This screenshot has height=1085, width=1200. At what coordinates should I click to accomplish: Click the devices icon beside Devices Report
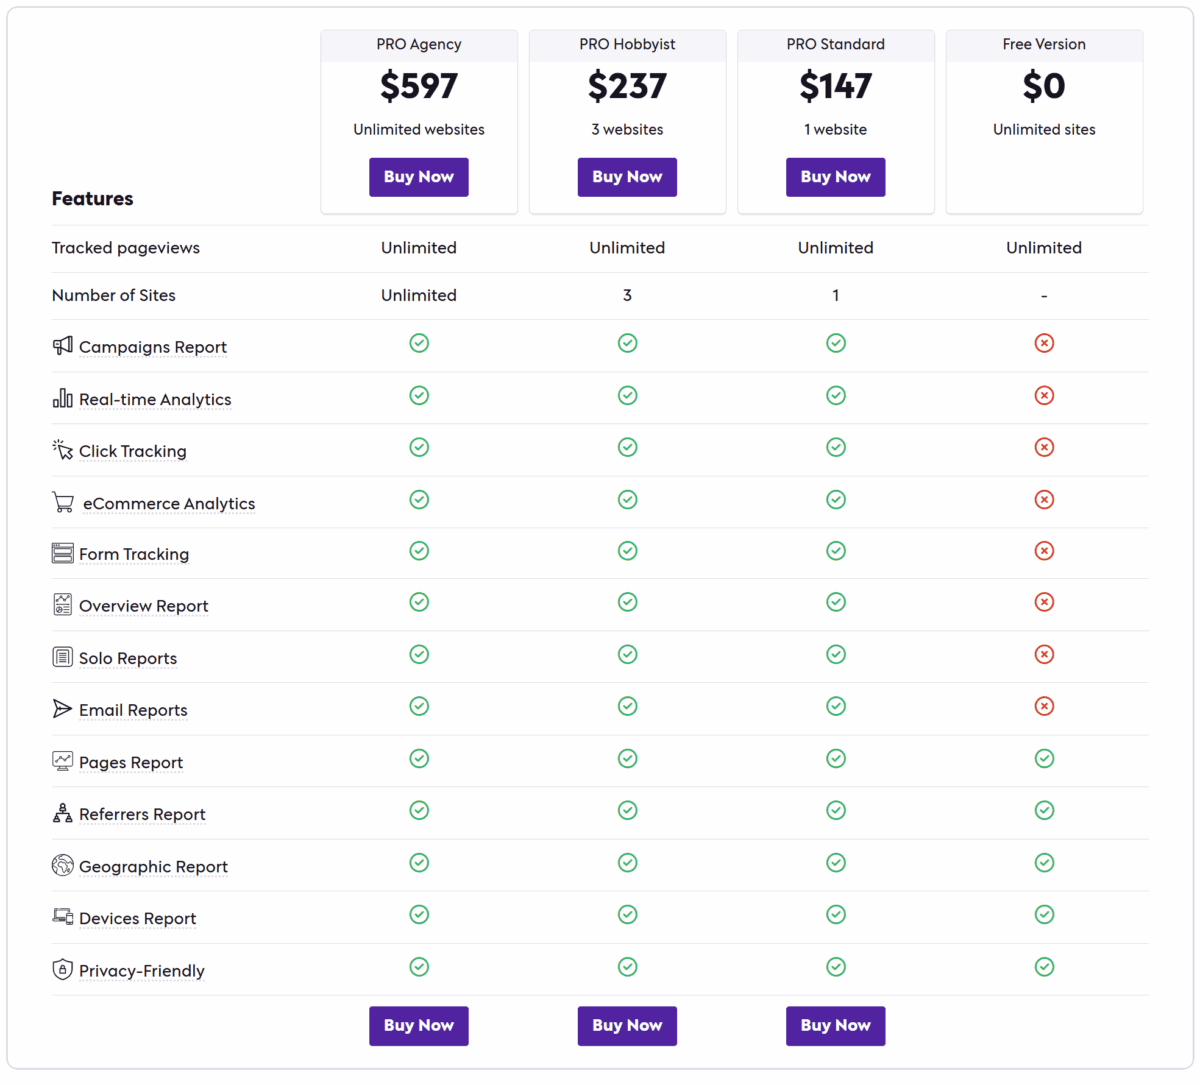pos(63,917)
